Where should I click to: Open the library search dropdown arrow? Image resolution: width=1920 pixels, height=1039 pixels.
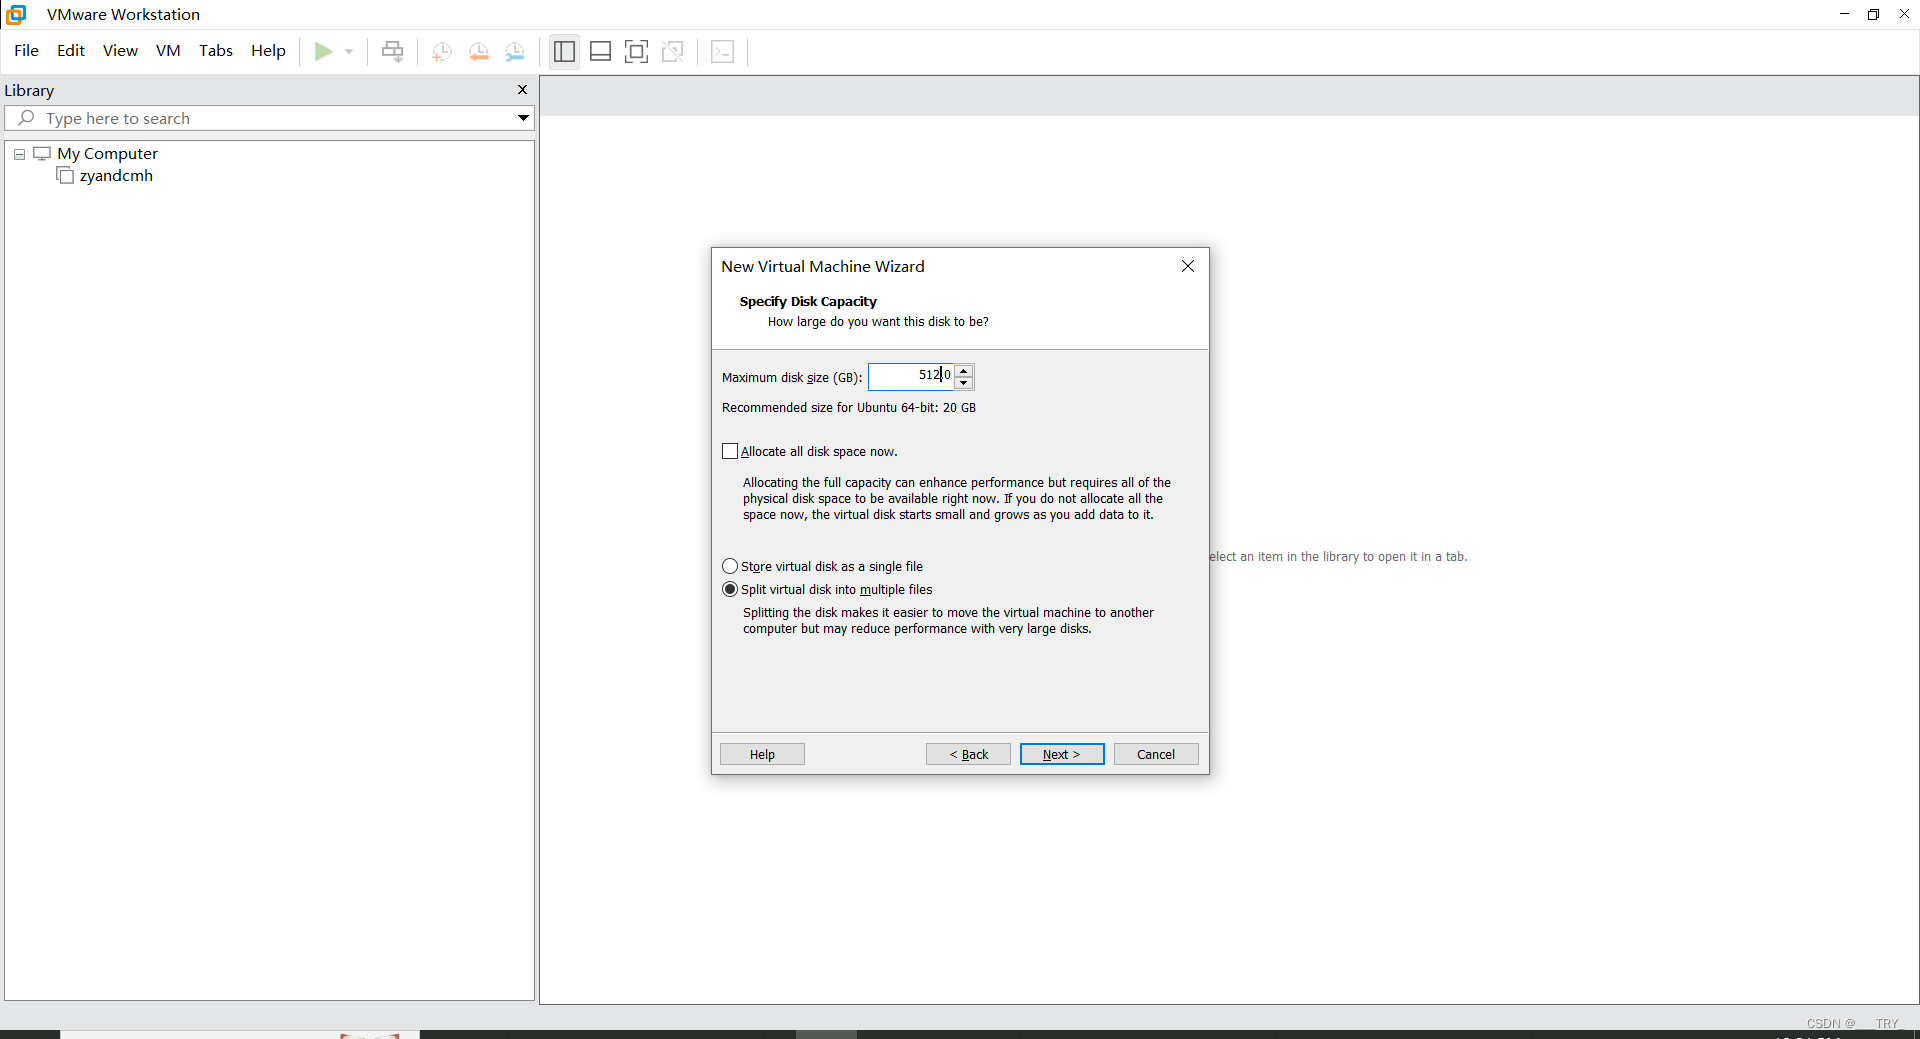tap(523, 118)
